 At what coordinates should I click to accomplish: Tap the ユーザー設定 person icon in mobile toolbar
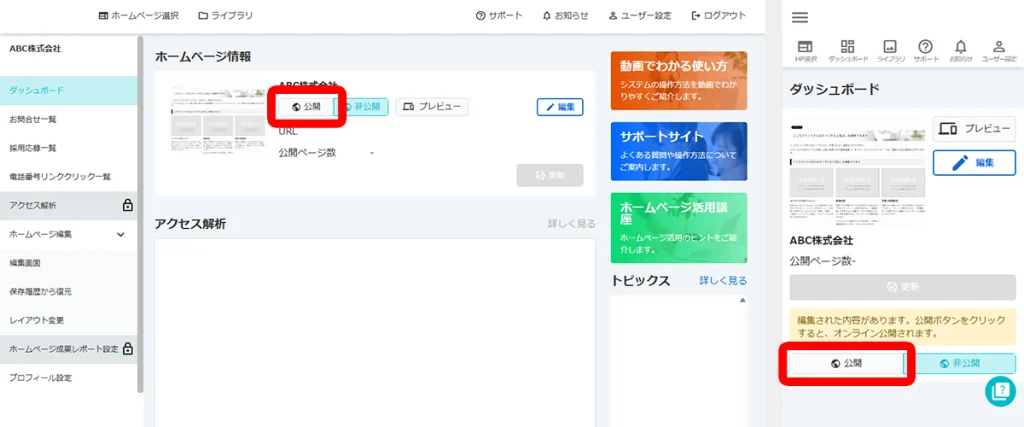(x=998, y=52)
